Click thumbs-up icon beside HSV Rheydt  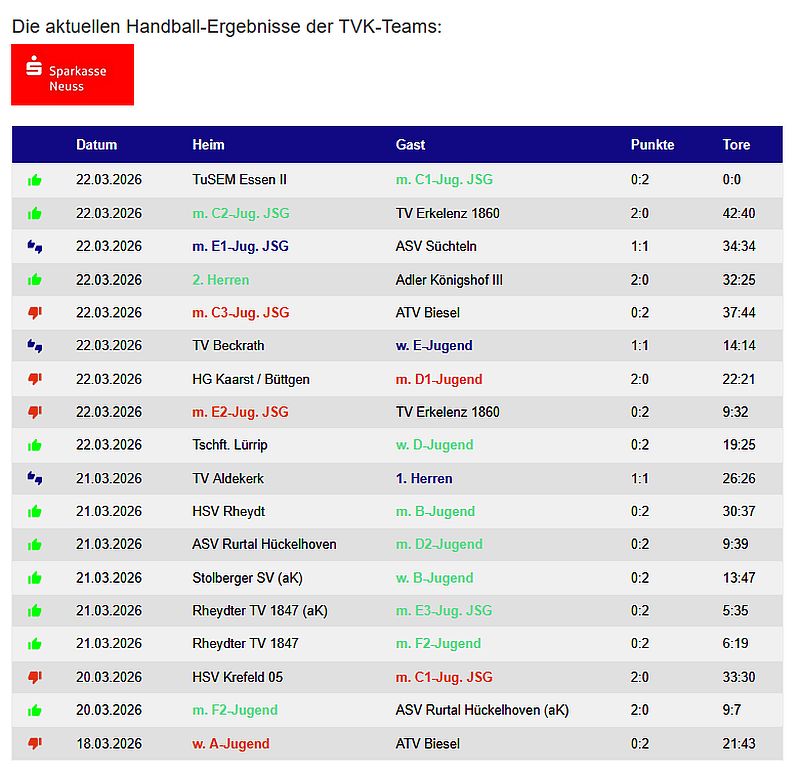click(x=35, y=511)
